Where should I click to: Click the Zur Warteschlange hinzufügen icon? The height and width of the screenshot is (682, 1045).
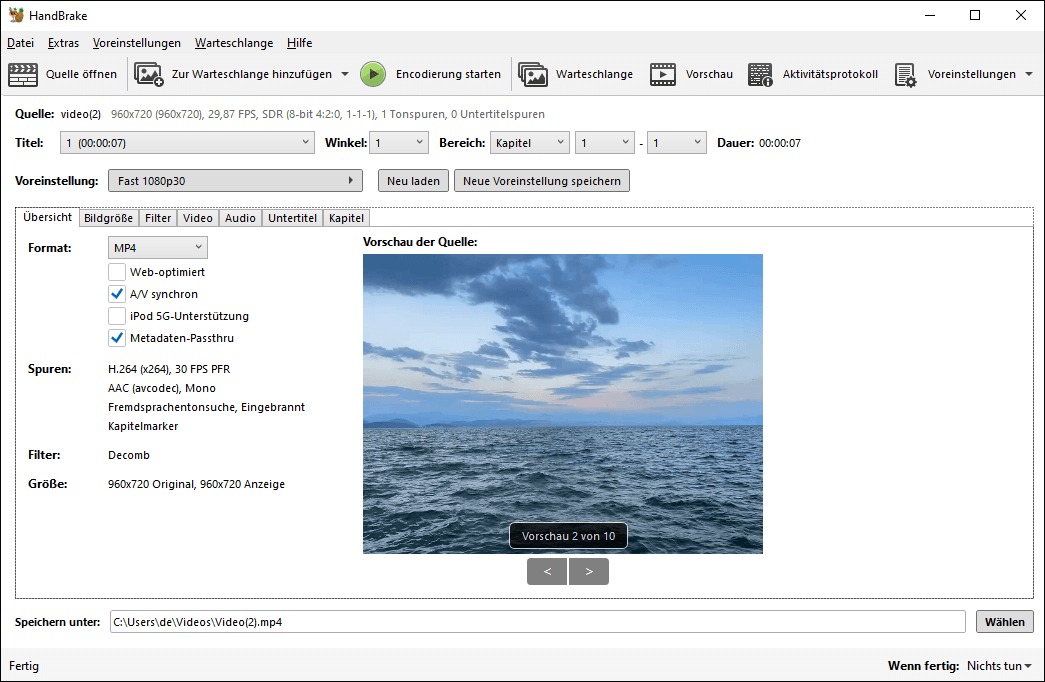(149, 74)
